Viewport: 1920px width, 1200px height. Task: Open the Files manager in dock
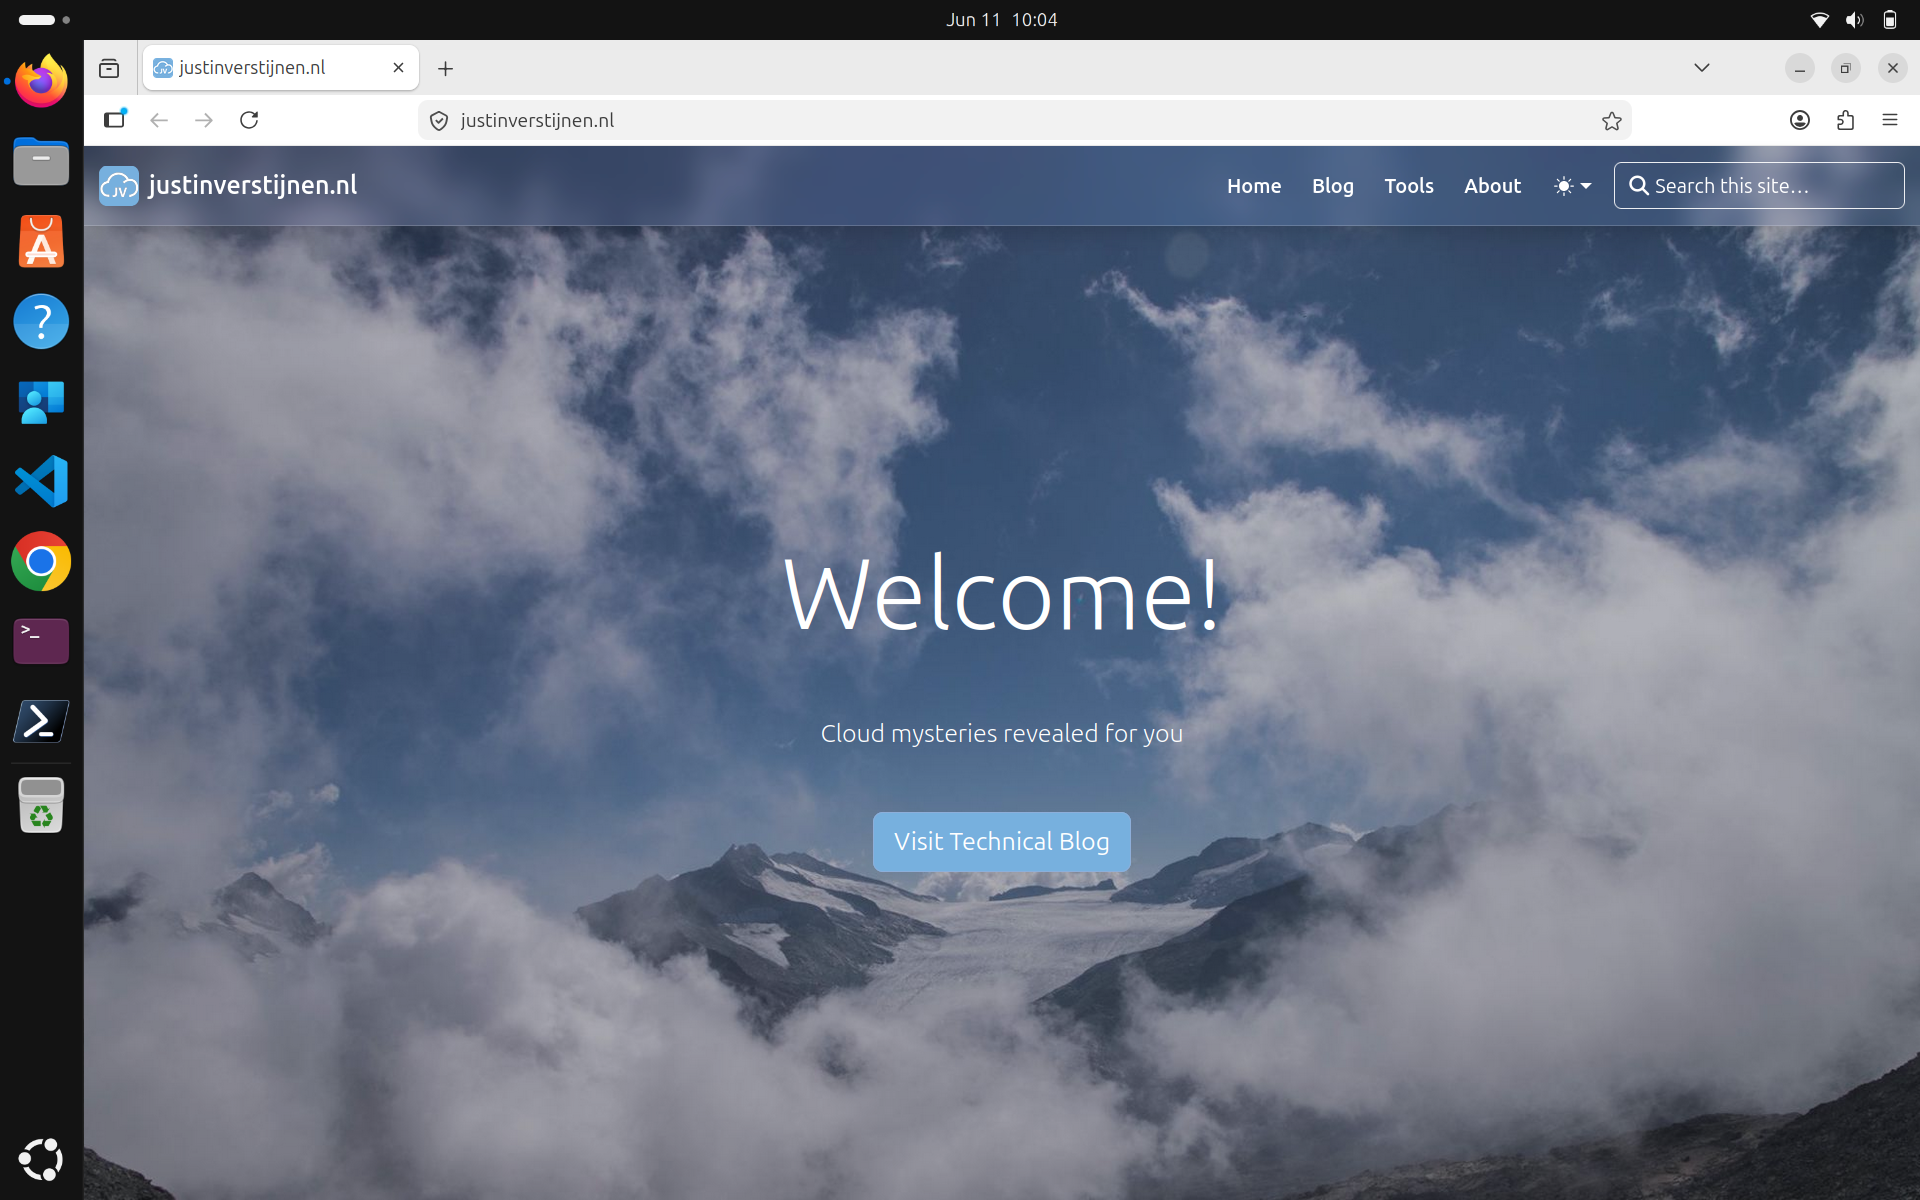41,161
